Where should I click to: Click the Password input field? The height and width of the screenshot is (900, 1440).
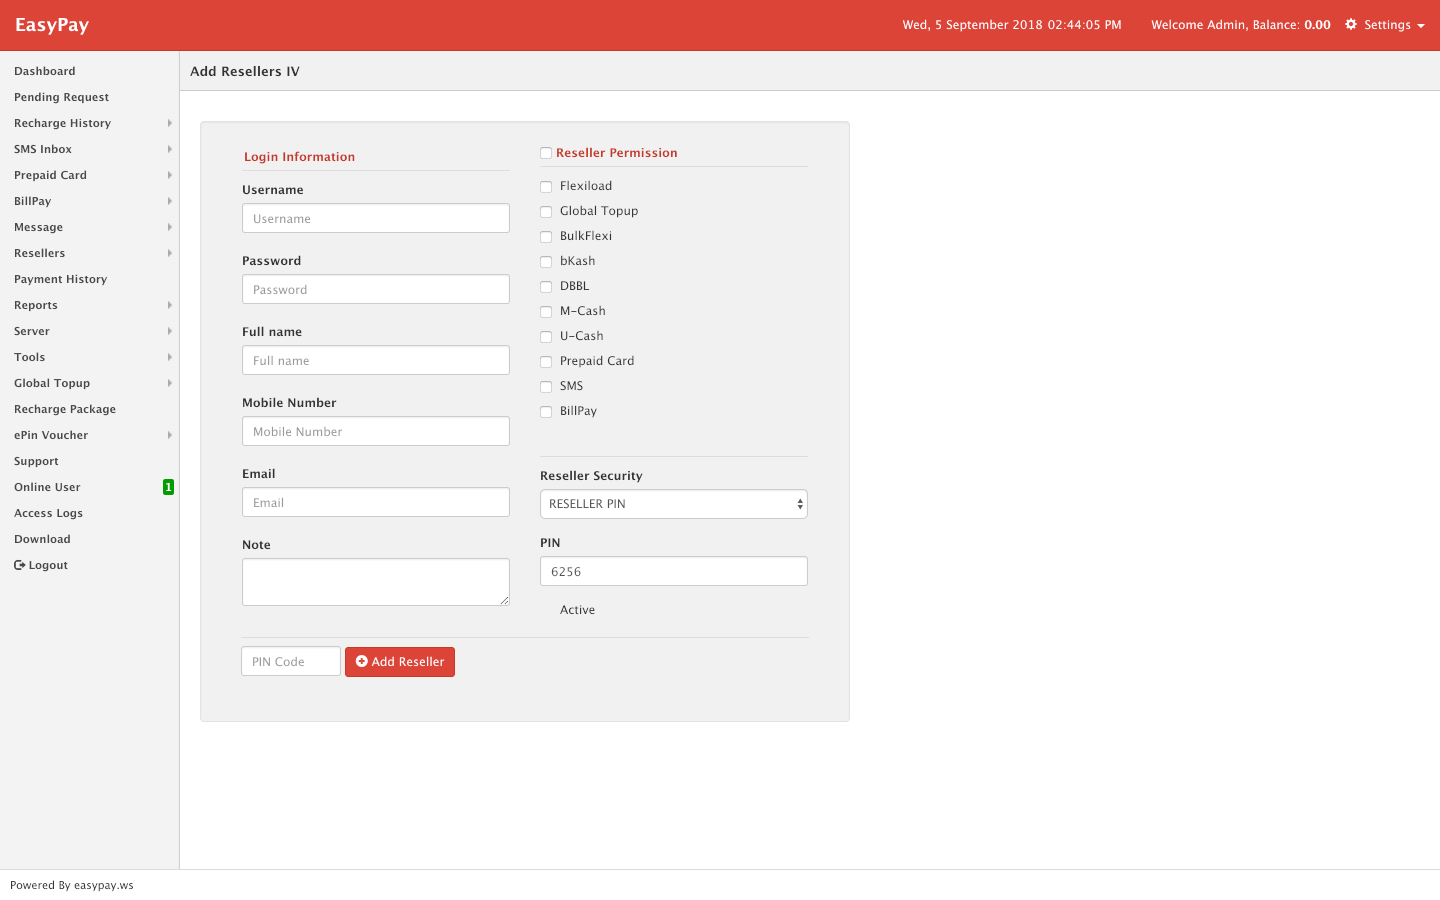pyautogui.click(x=376, y=289)
